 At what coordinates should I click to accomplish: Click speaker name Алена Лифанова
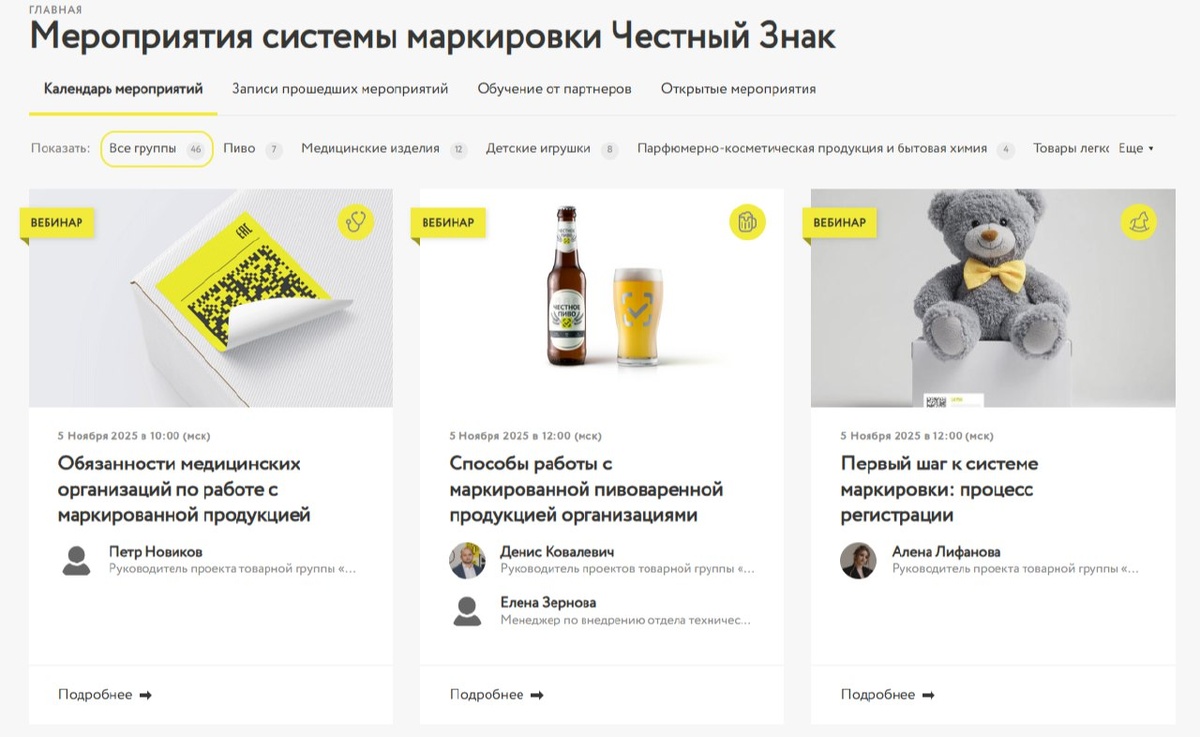click(x=946, y=552)
